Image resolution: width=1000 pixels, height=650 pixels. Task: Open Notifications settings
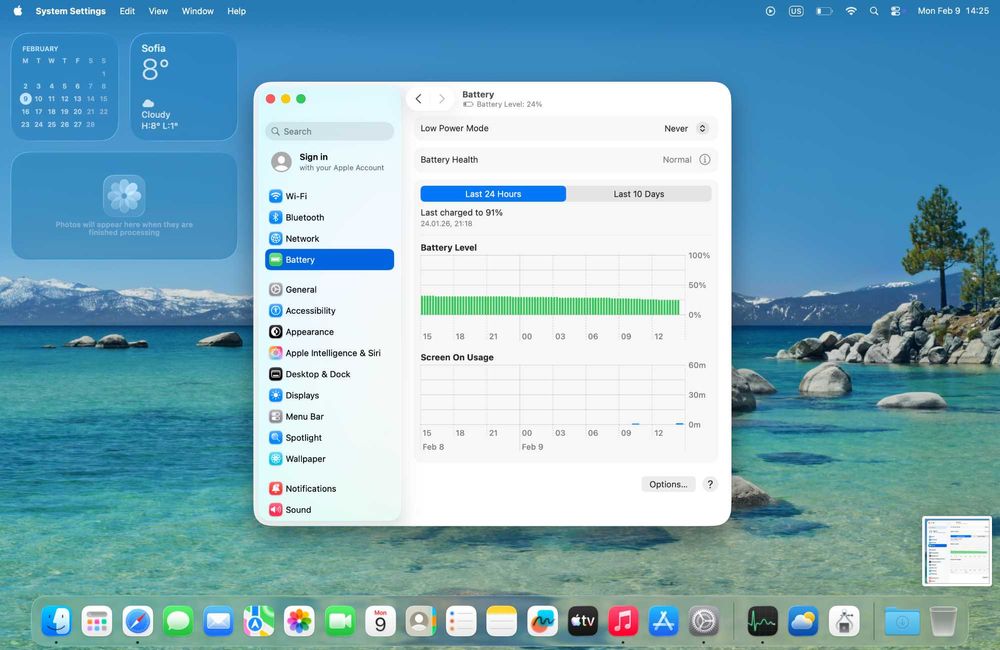(329, 488)
